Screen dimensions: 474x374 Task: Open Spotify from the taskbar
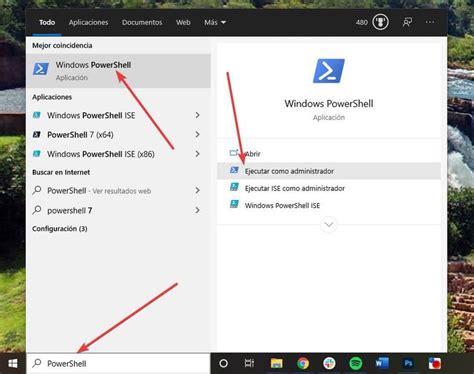point(356,363)
